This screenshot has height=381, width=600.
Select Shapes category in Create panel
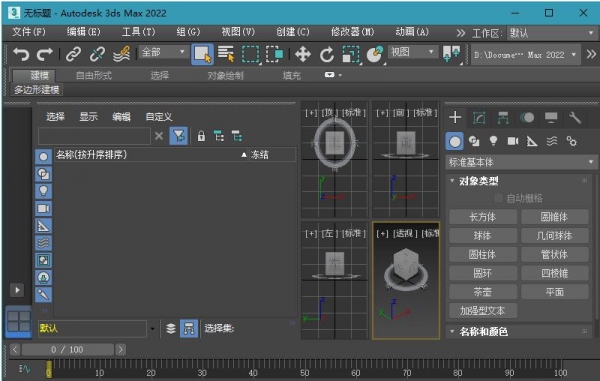coord(474,141)
